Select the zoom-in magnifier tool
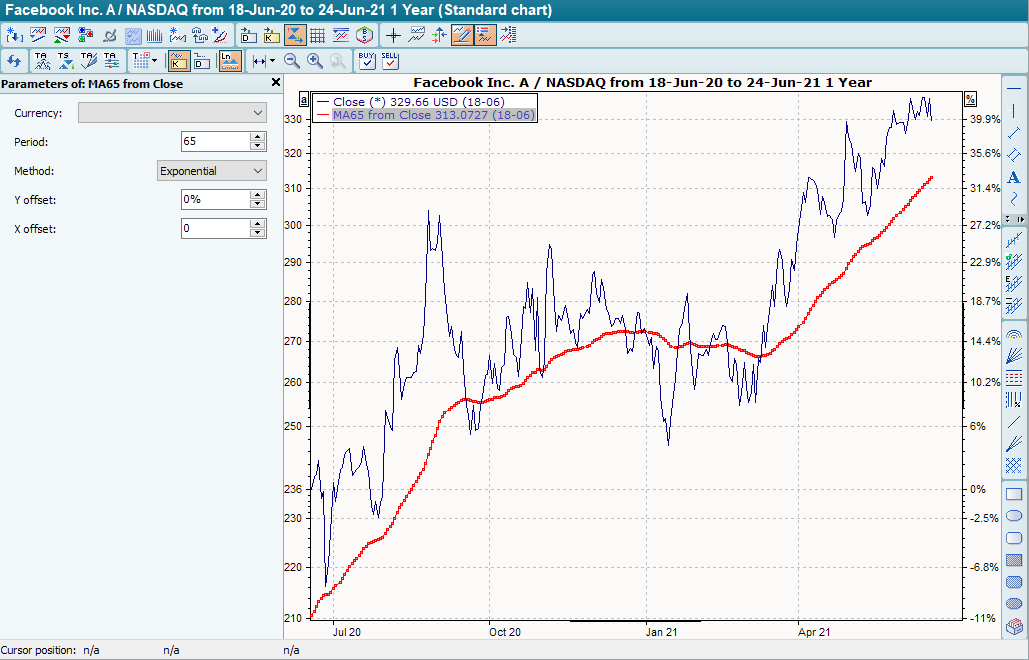 pyautogui.click(x=316, y=60)
